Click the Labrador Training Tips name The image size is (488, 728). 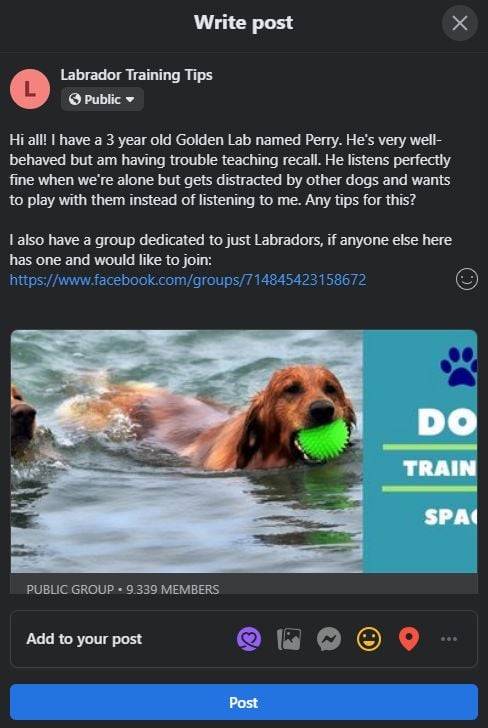[137, 75]
